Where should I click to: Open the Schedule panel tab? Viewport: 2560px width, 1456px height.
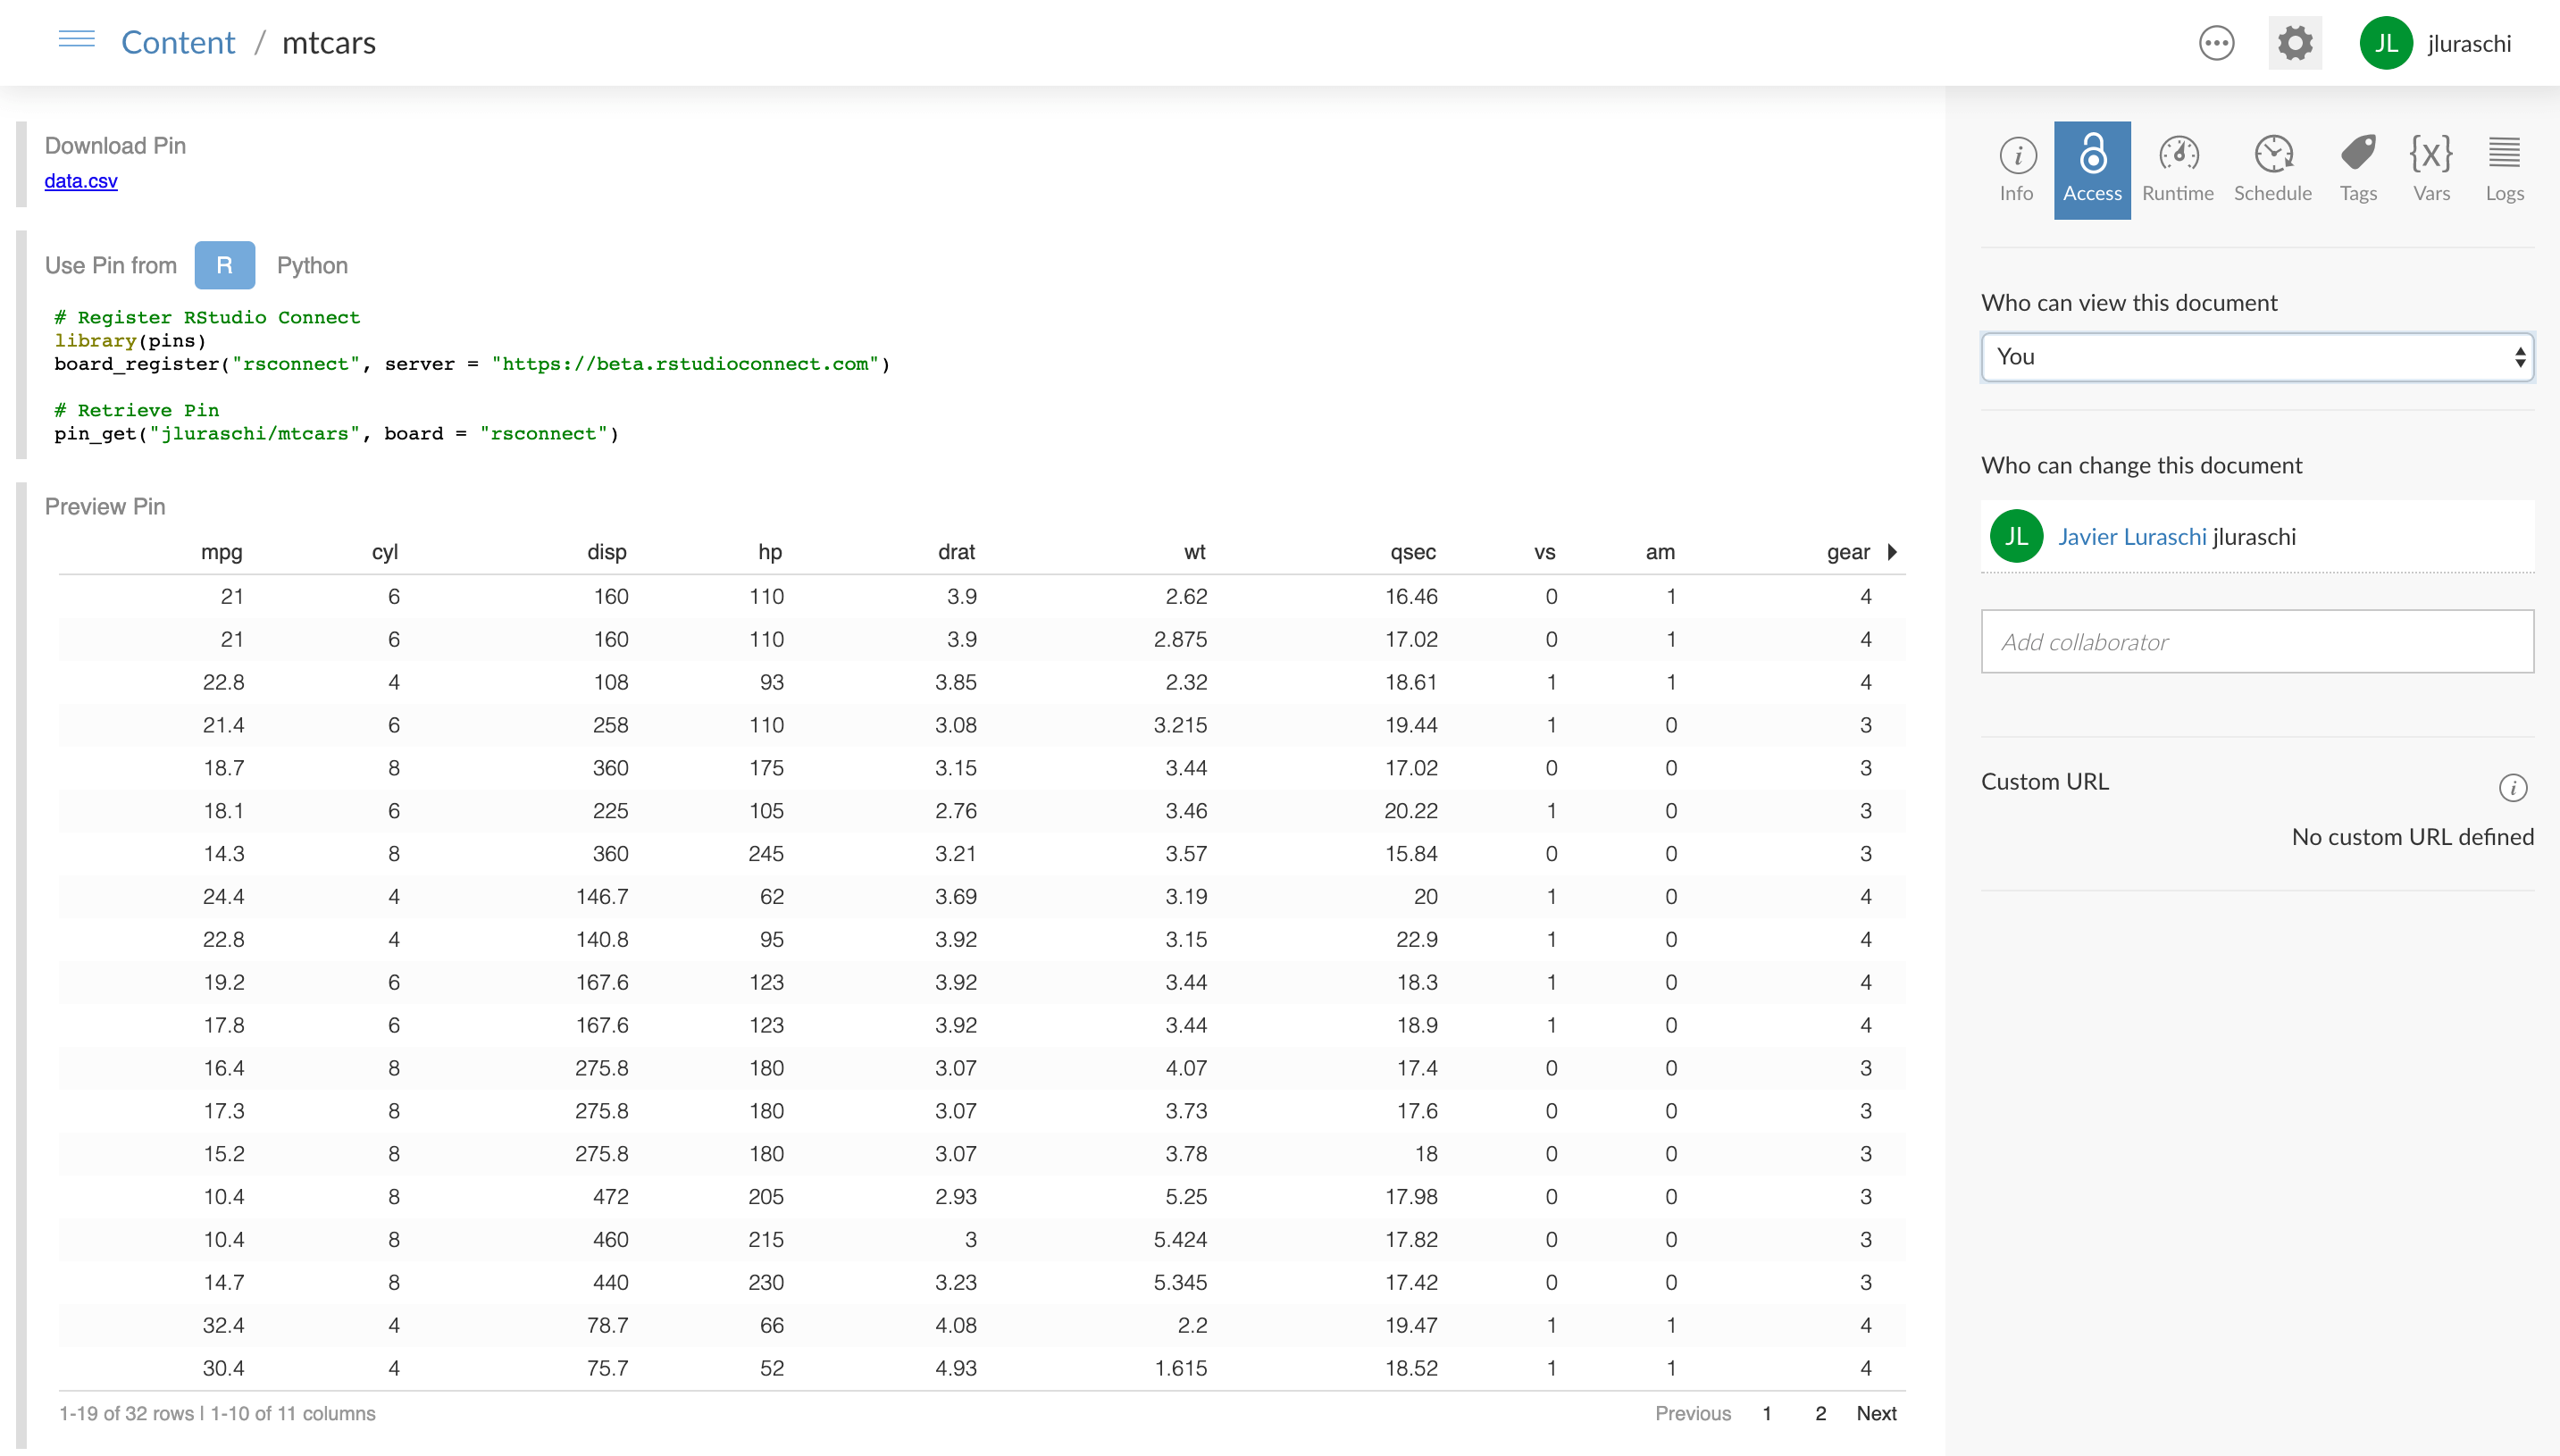tap(2273, 165)
